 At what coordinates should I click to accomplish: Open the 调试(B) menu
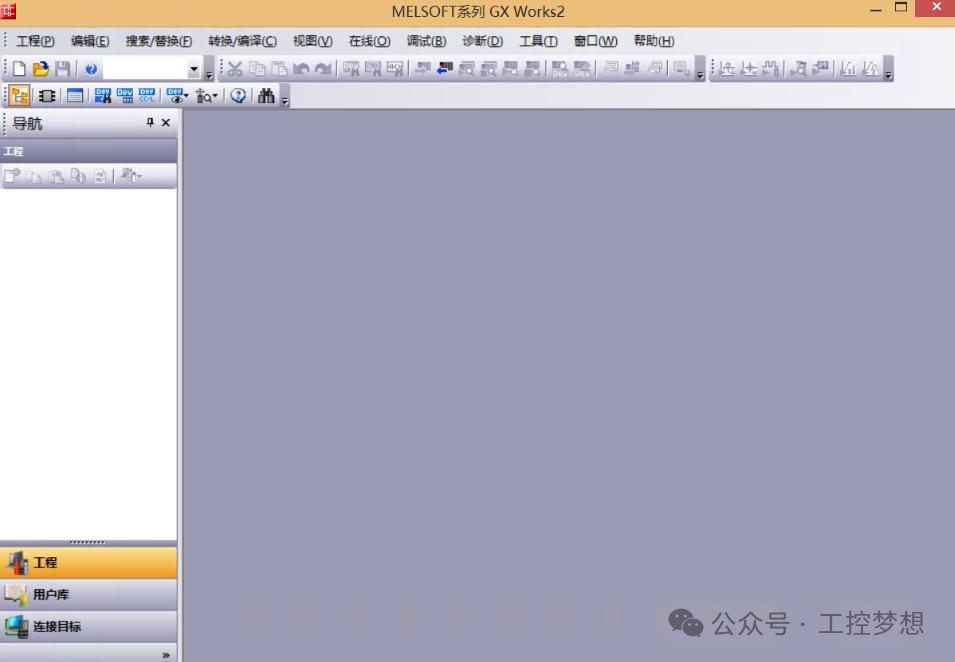coord(426,41)
